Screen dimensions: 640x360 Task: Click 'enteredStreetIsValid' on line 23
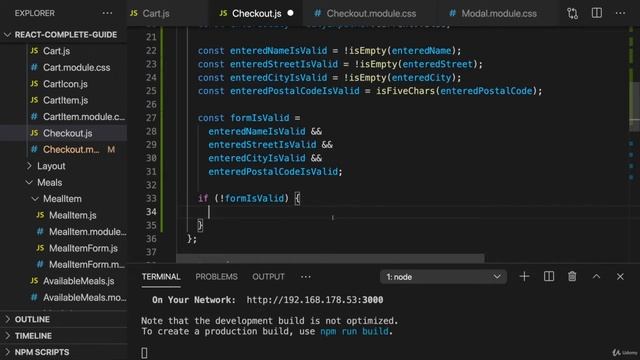pos(284,64)
